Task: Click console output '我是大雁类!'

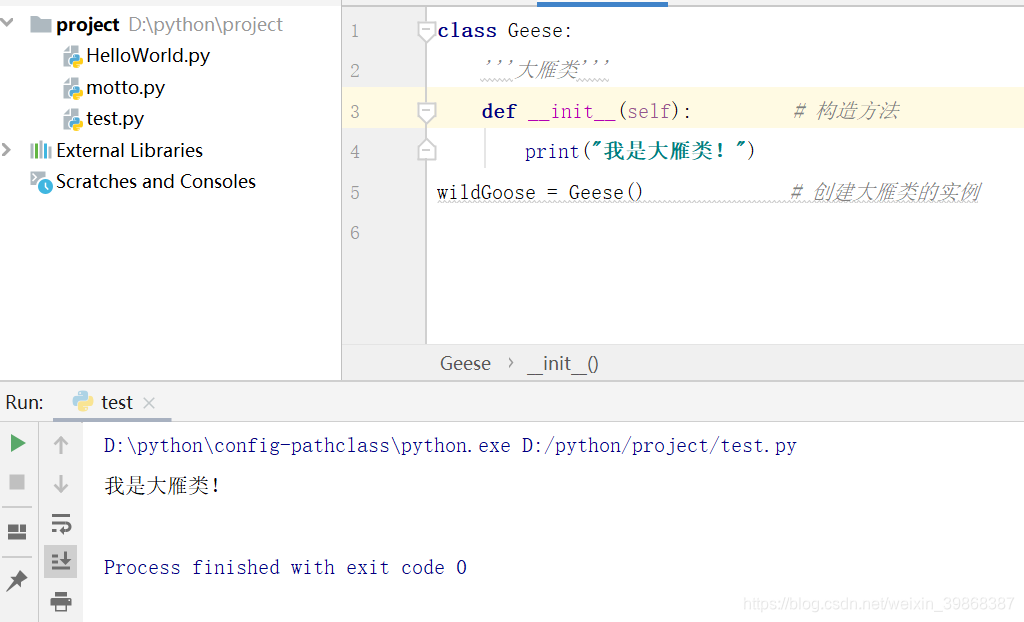Action: coord(163,485)
